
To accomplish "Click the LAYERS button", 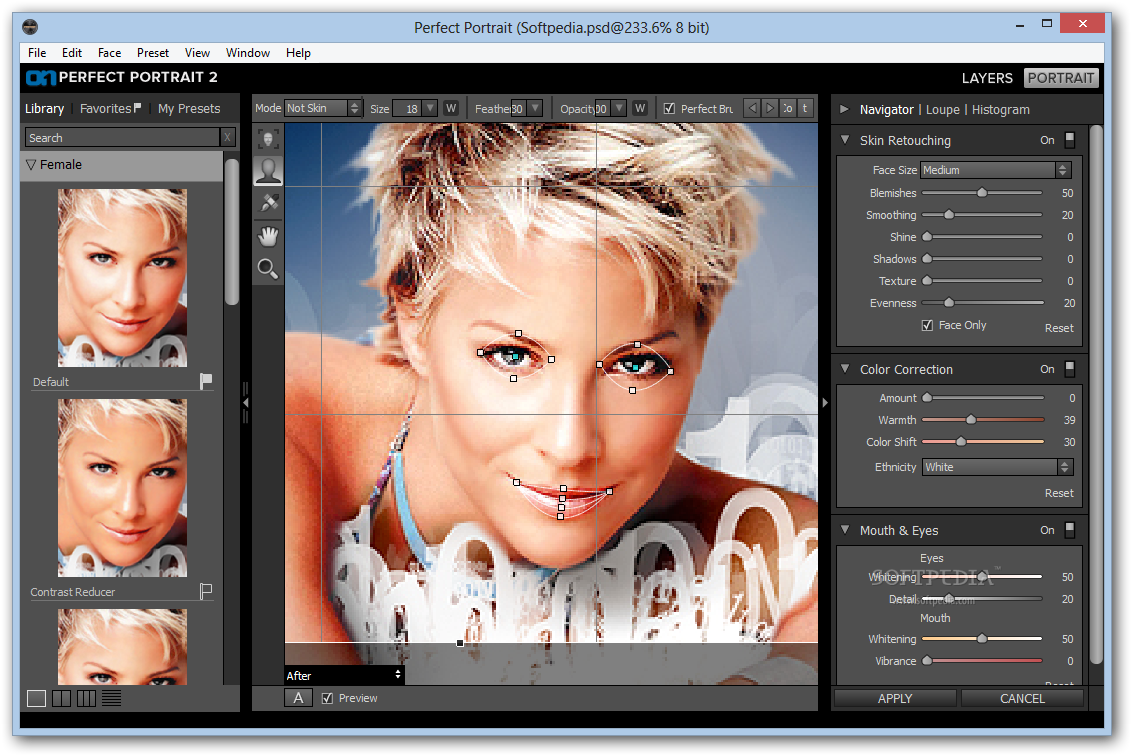I will [x=987, y=78].
